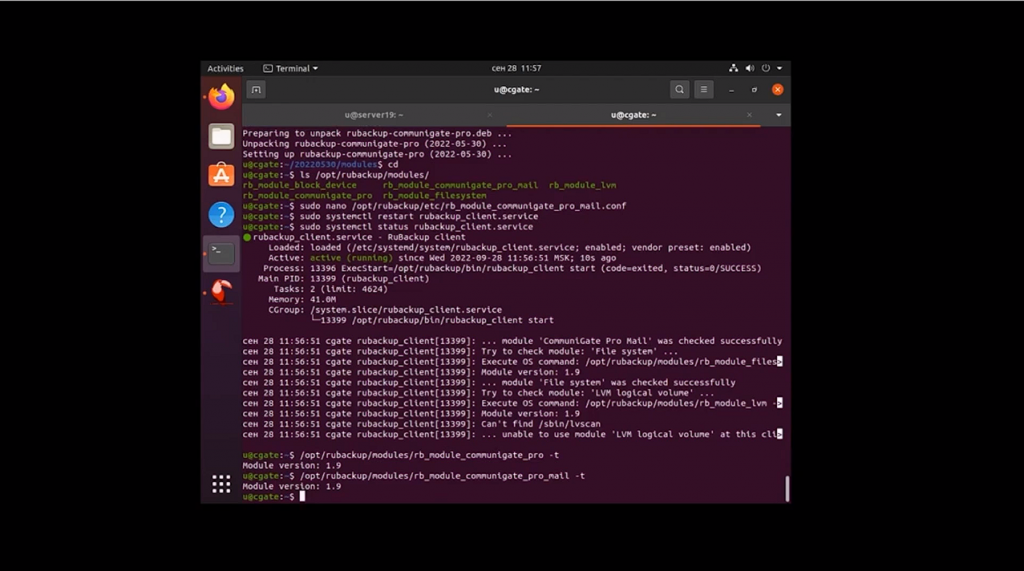Click the 'Main PID: 13399' line

(x=344, y=278)
